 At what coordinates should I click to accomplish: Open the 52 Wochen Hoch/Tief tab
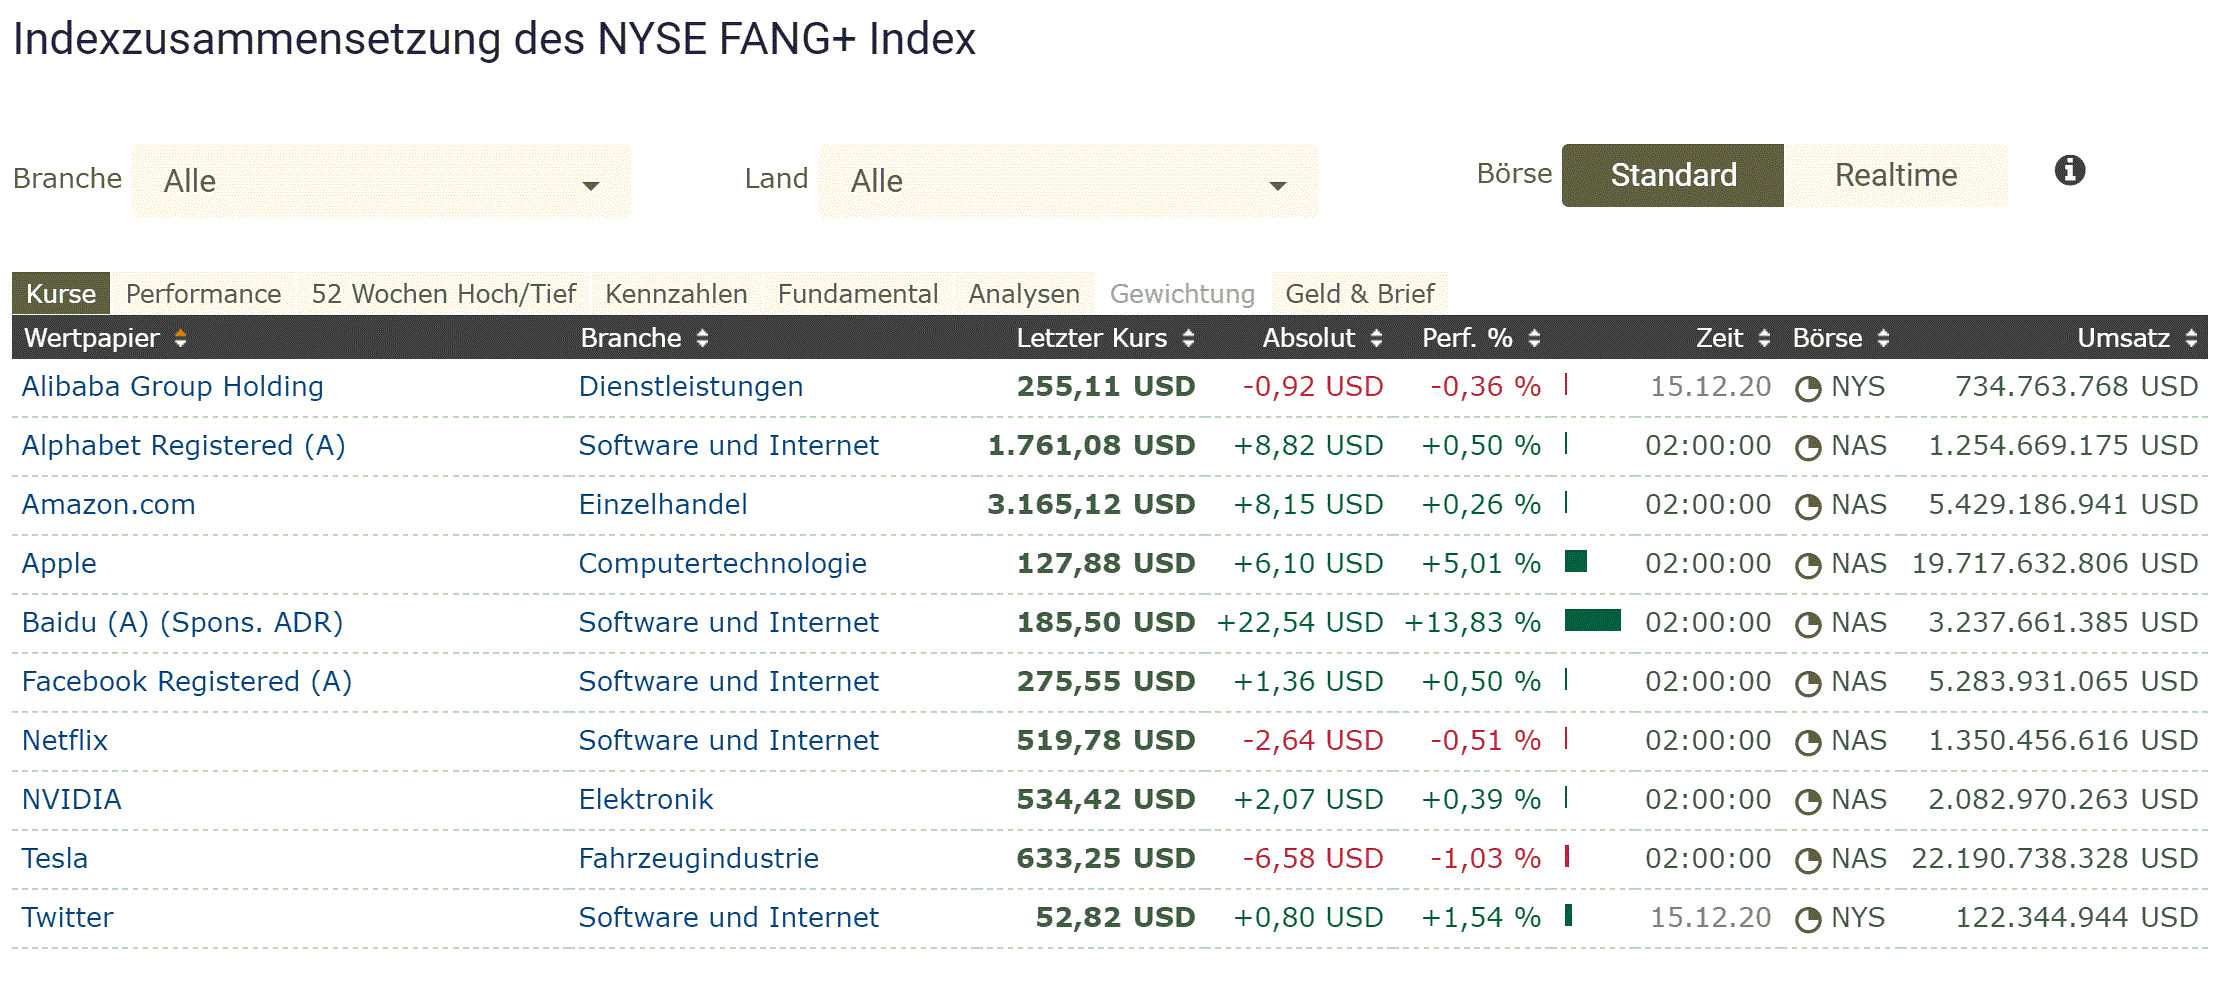[x=443, y=294]
